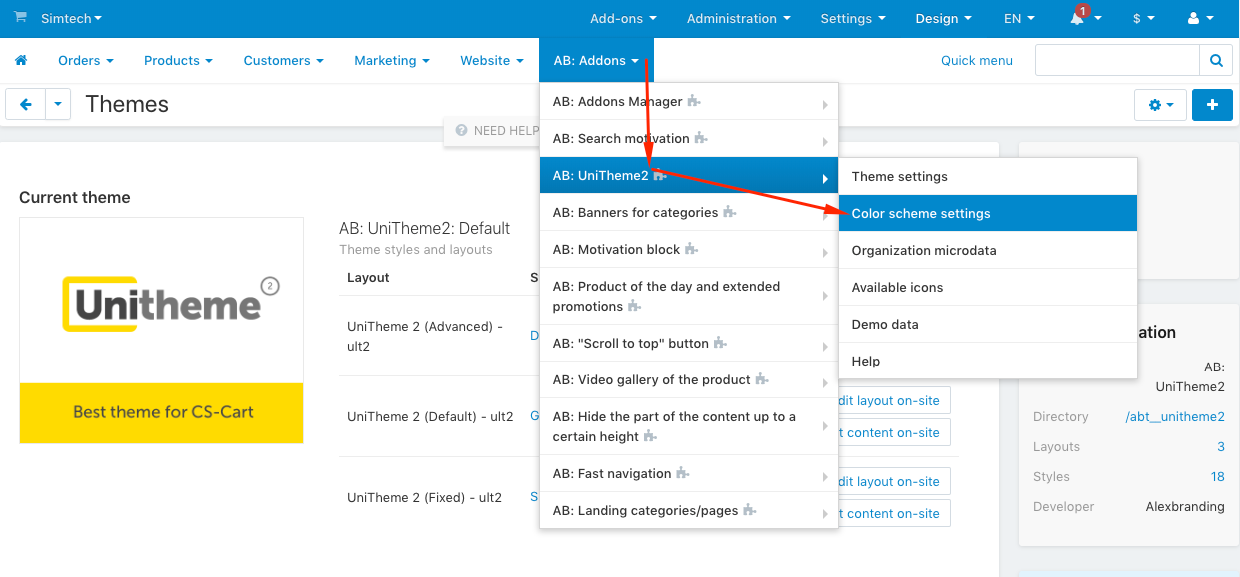The width and height of the screenshot is (1240, 577).
Task: Select AB: Motivation block item
Action: coord(689,249)
